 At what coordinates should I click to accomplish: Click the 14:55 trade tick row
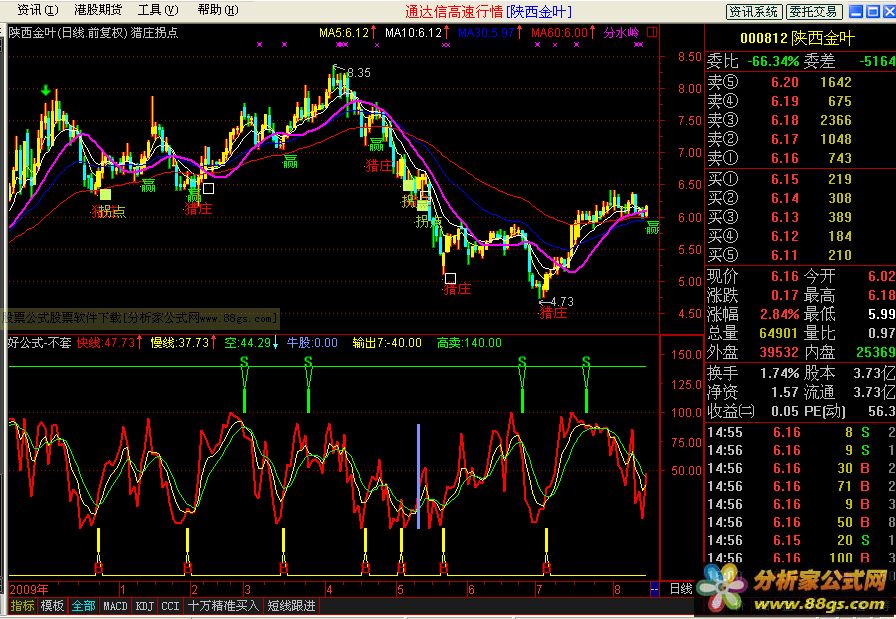[801, 433]
